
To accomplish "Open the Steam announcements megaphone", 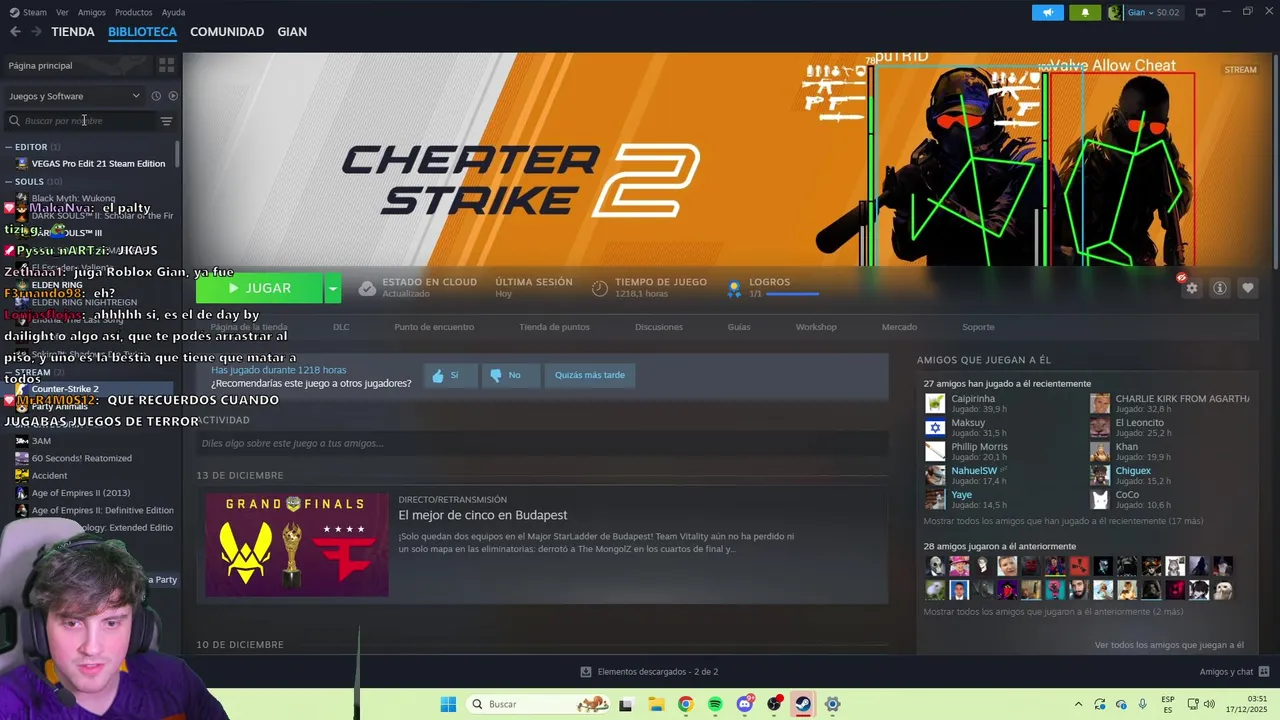I will (1048, 12).
